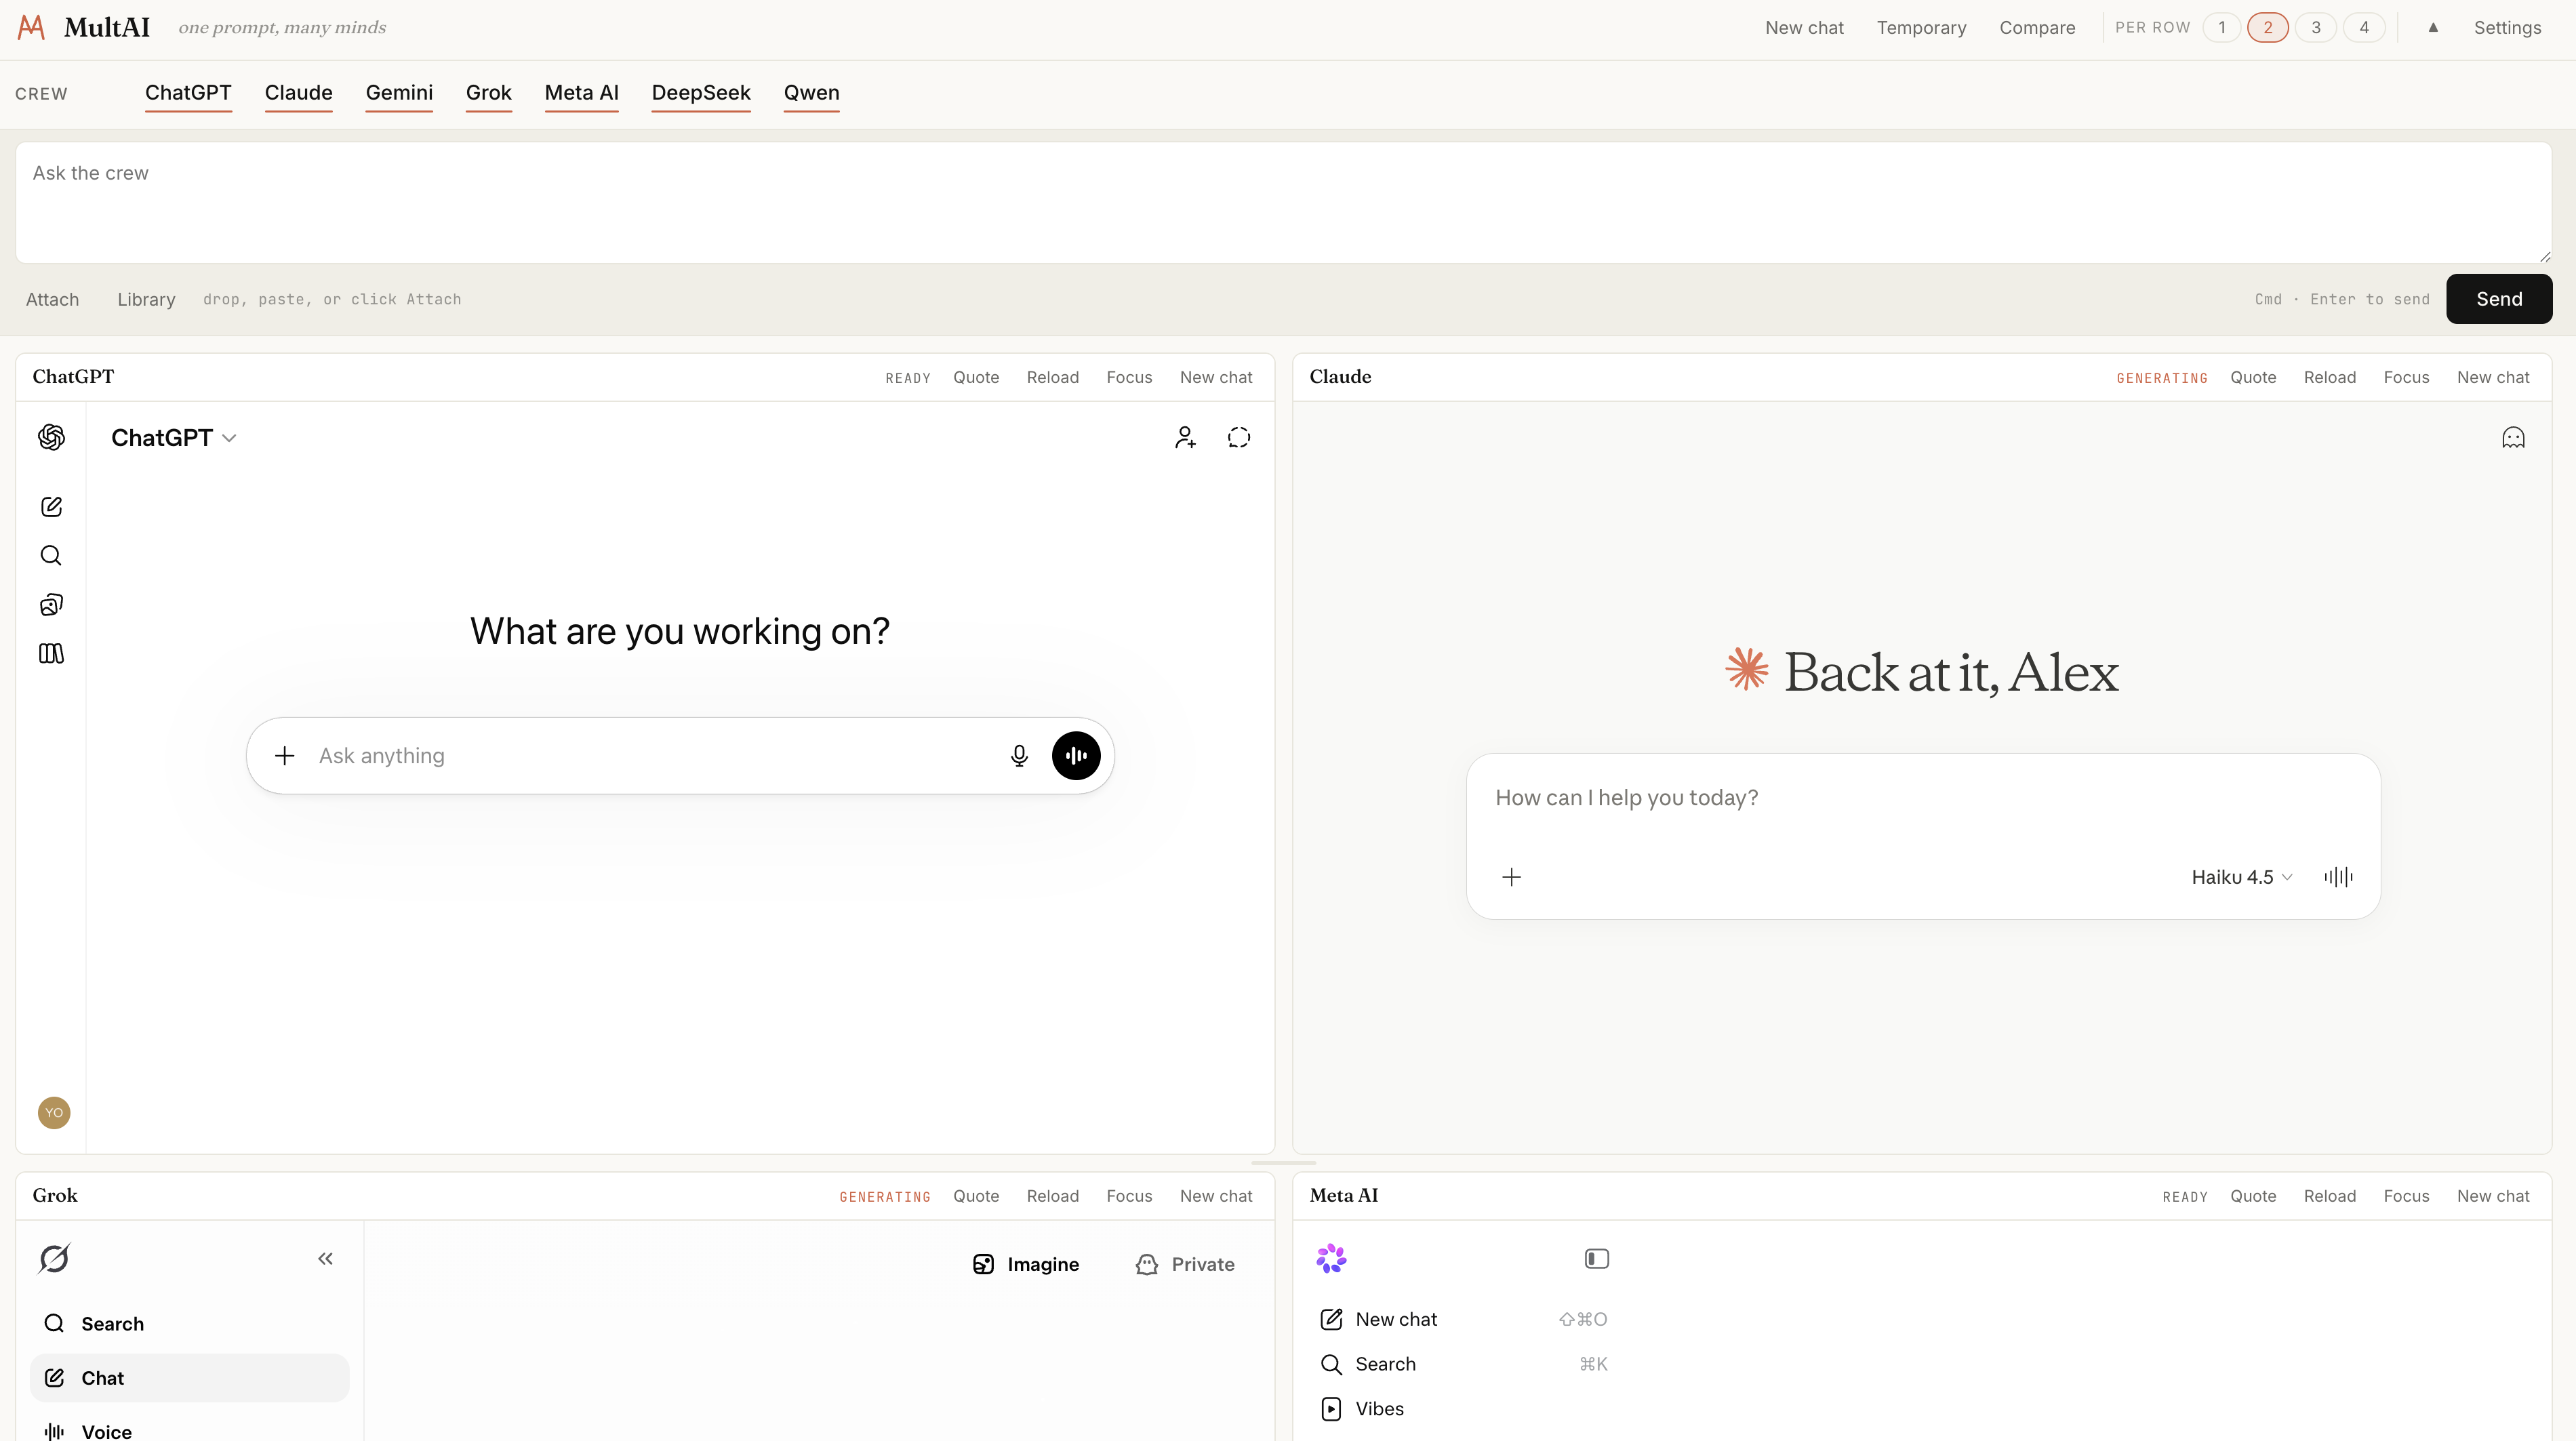The image size is (2576, 1441).
Task: Open Grok Search in sidebar
Action: 190,1324
